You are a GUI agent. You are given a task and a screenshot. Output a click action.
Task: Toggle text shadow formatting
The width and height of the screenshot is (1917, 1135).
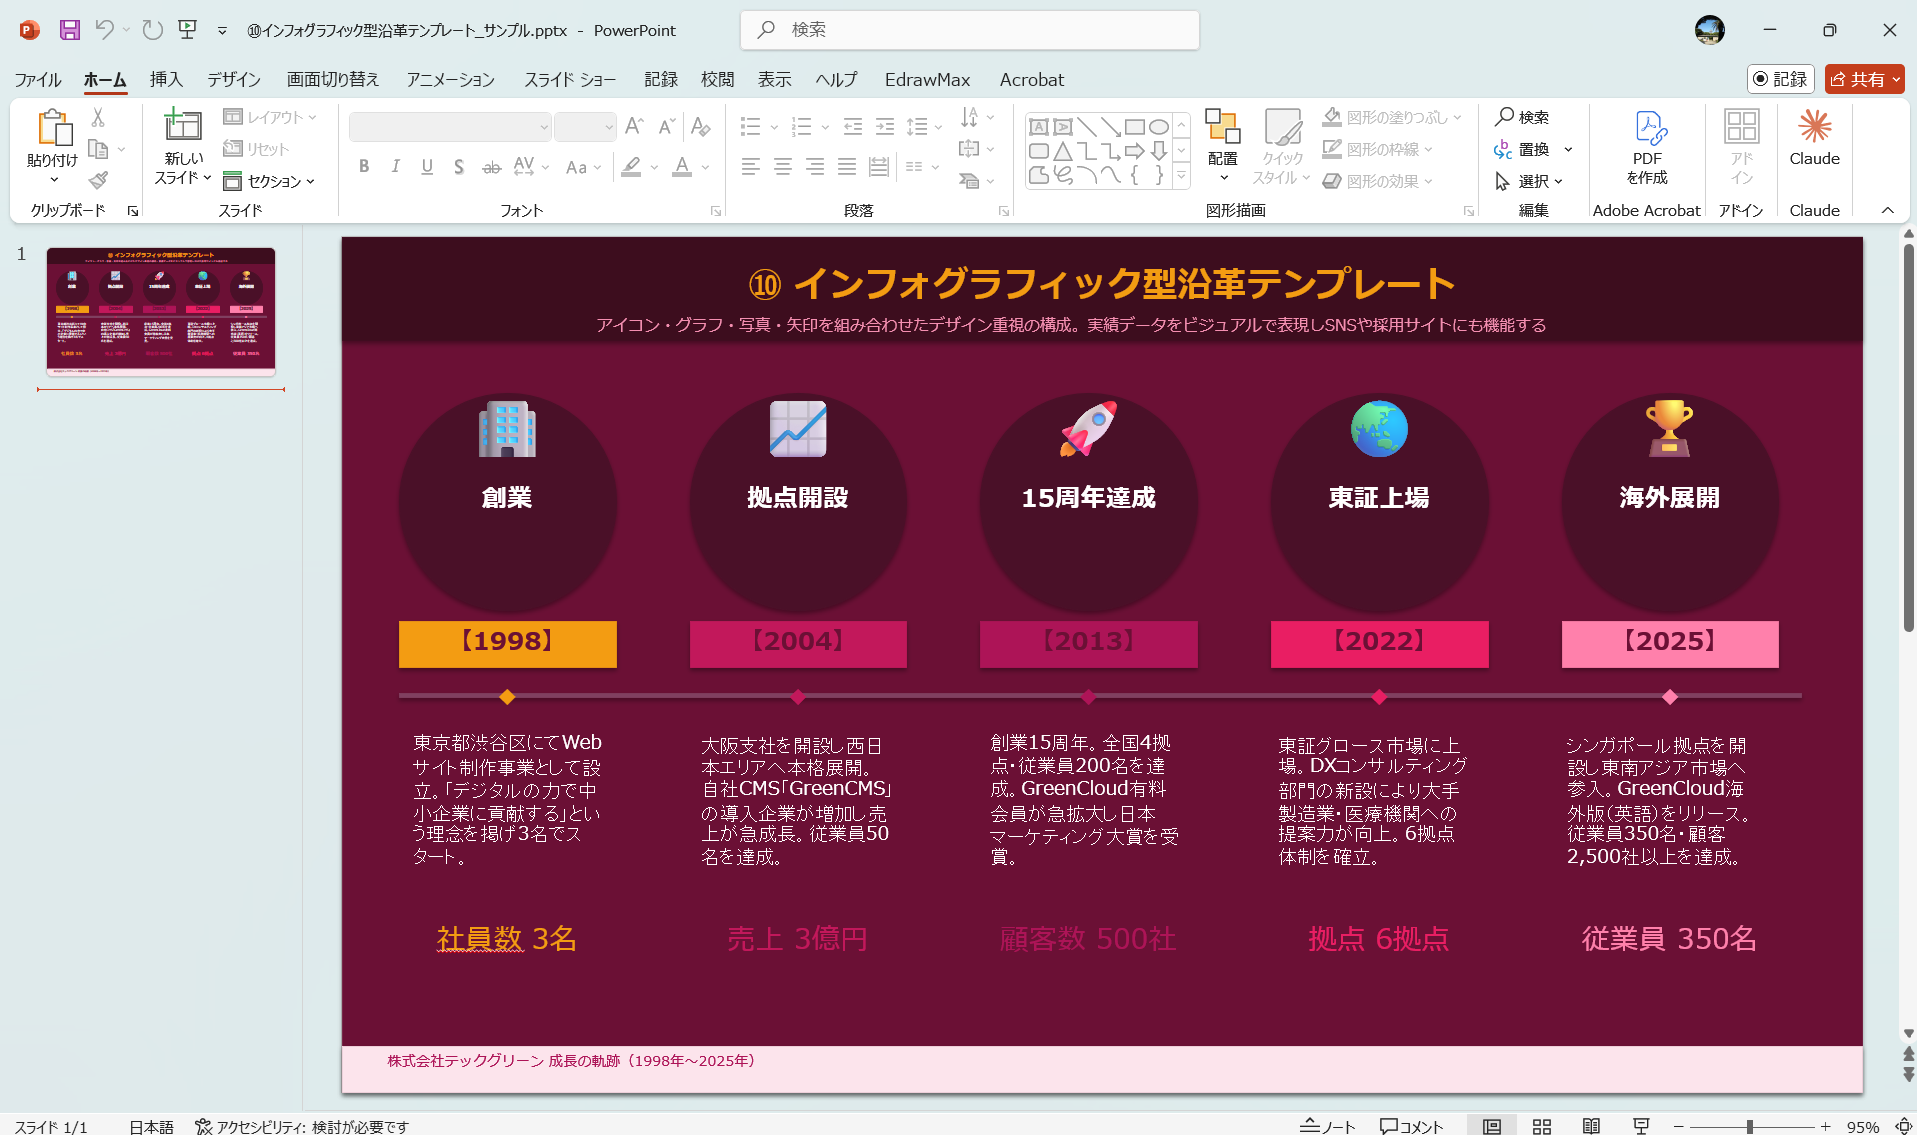point(459,167)
